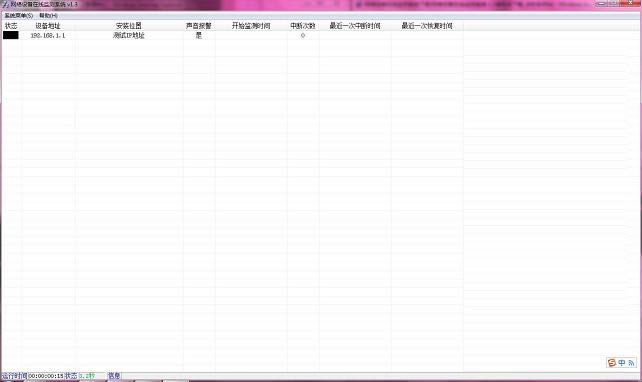Select the 192.168.1.1 device row
Image resolution: width=642 pixels, height=382 pixels.
tap(321, 36)
